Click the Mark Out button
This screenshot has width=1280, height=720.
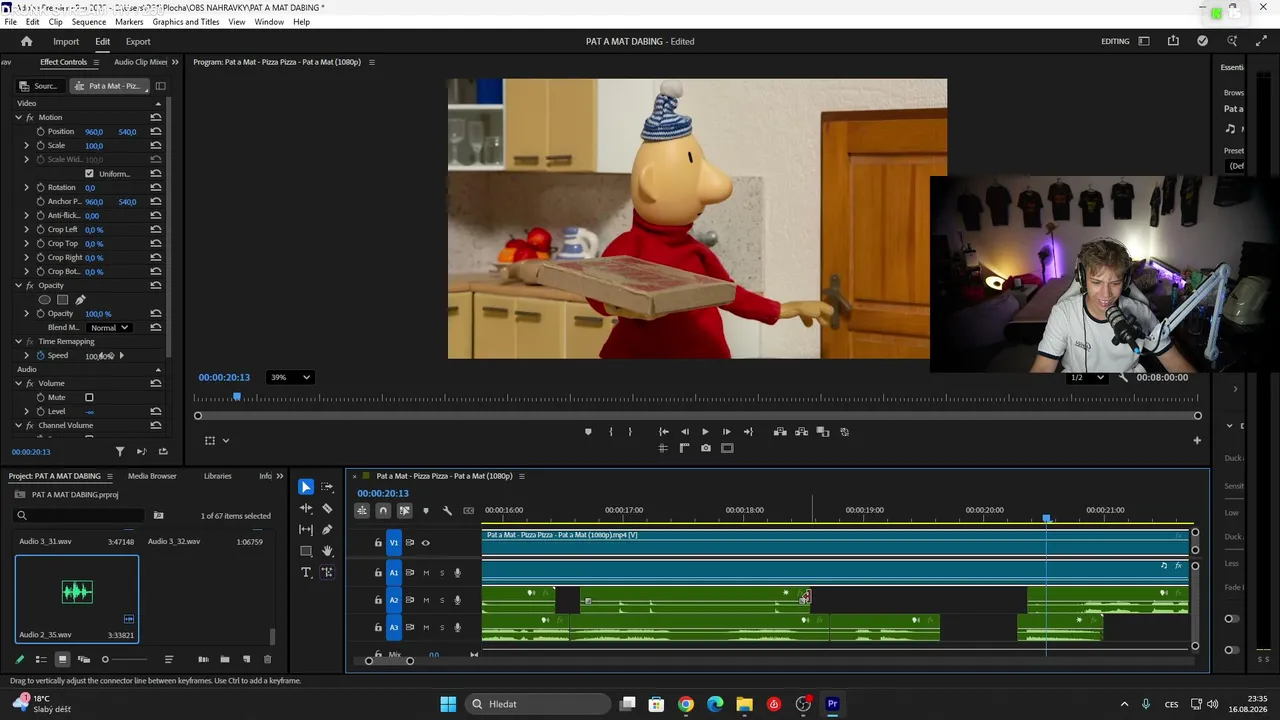pyautogui.click(x=630, y=432)
